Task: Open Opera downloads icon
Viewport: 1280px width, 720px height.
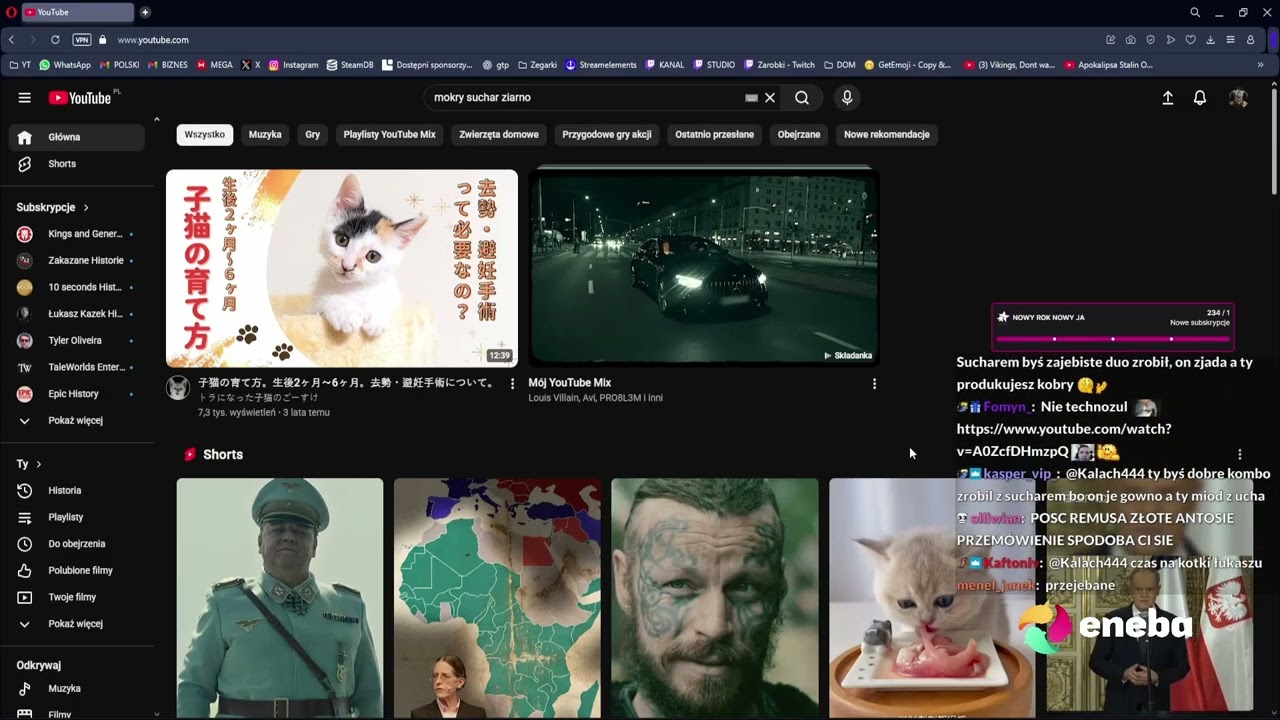Action: pyautogui.click(x=1210, y=40)
